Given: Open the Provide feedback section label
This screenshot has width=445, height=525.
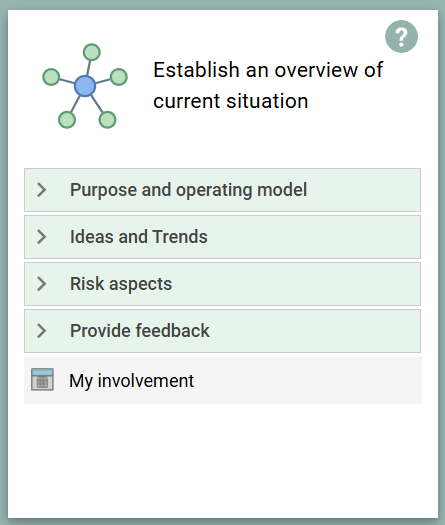Looking at the screenshot, I should coord(140,331).
